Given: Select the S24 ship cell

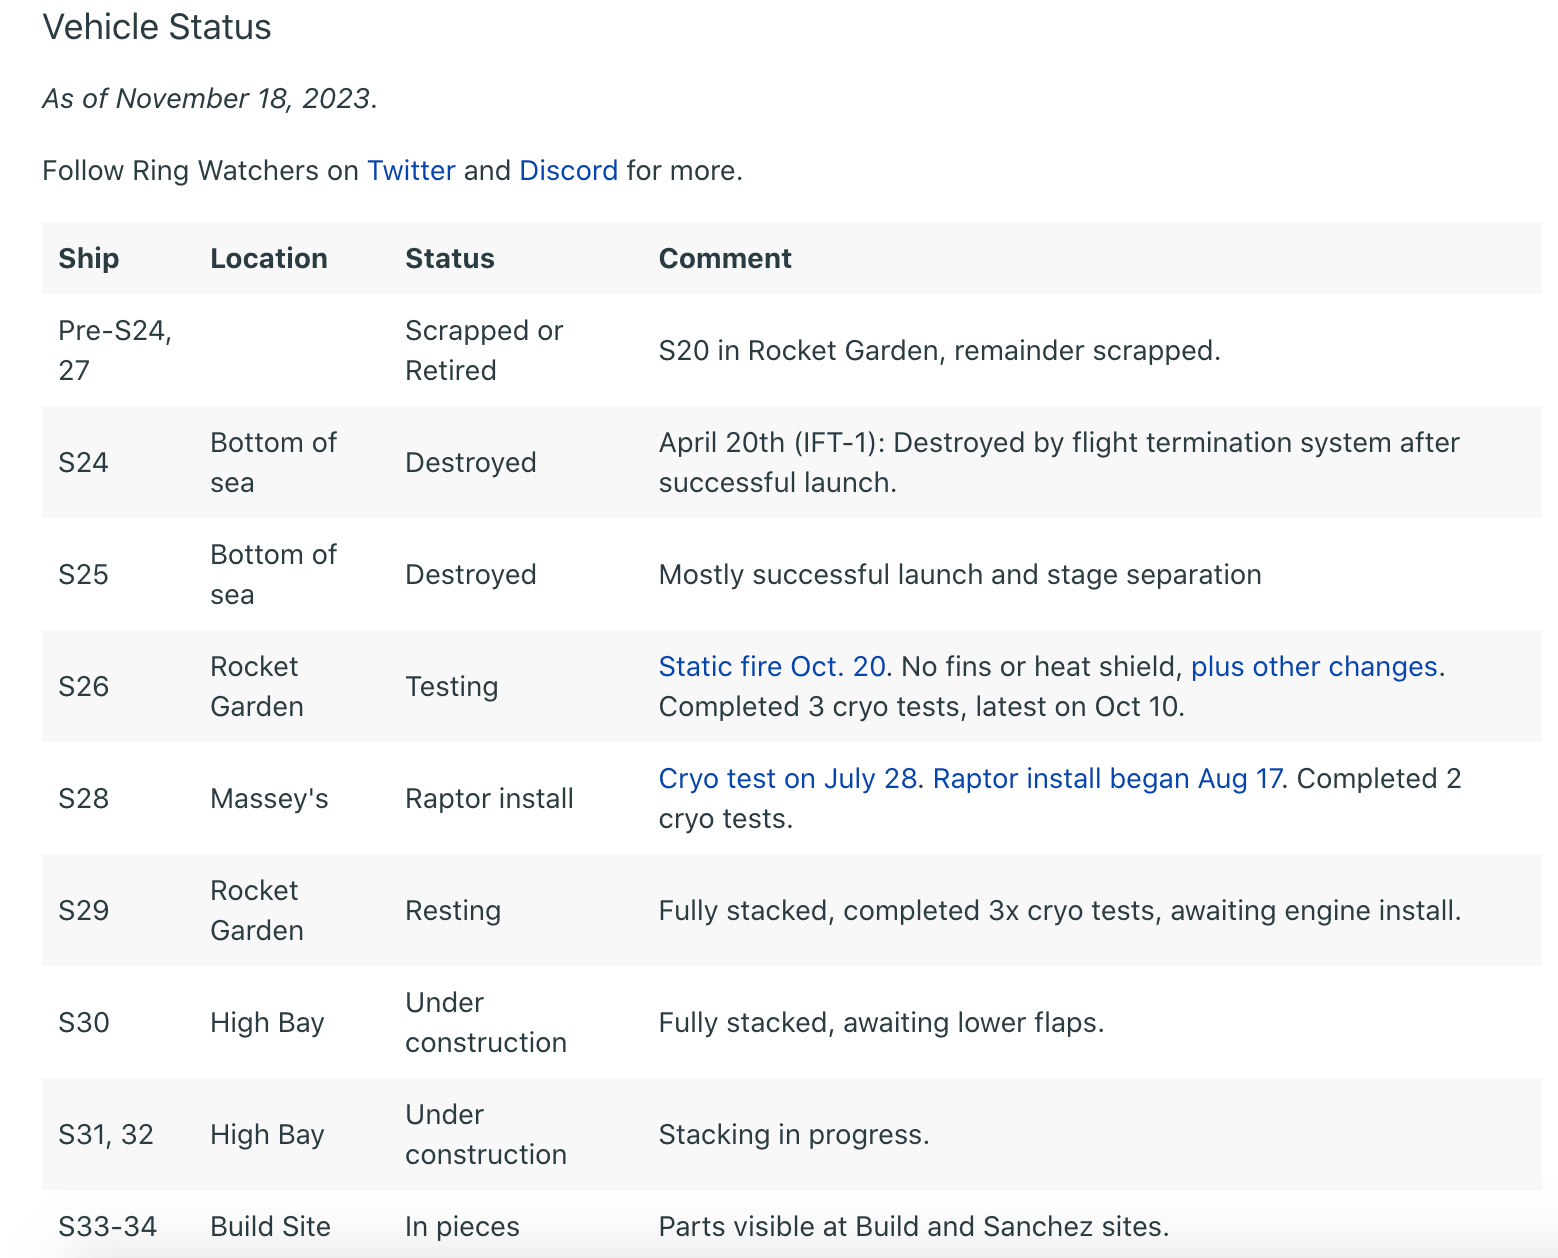Looking at the screenshot, I should 84,463.
